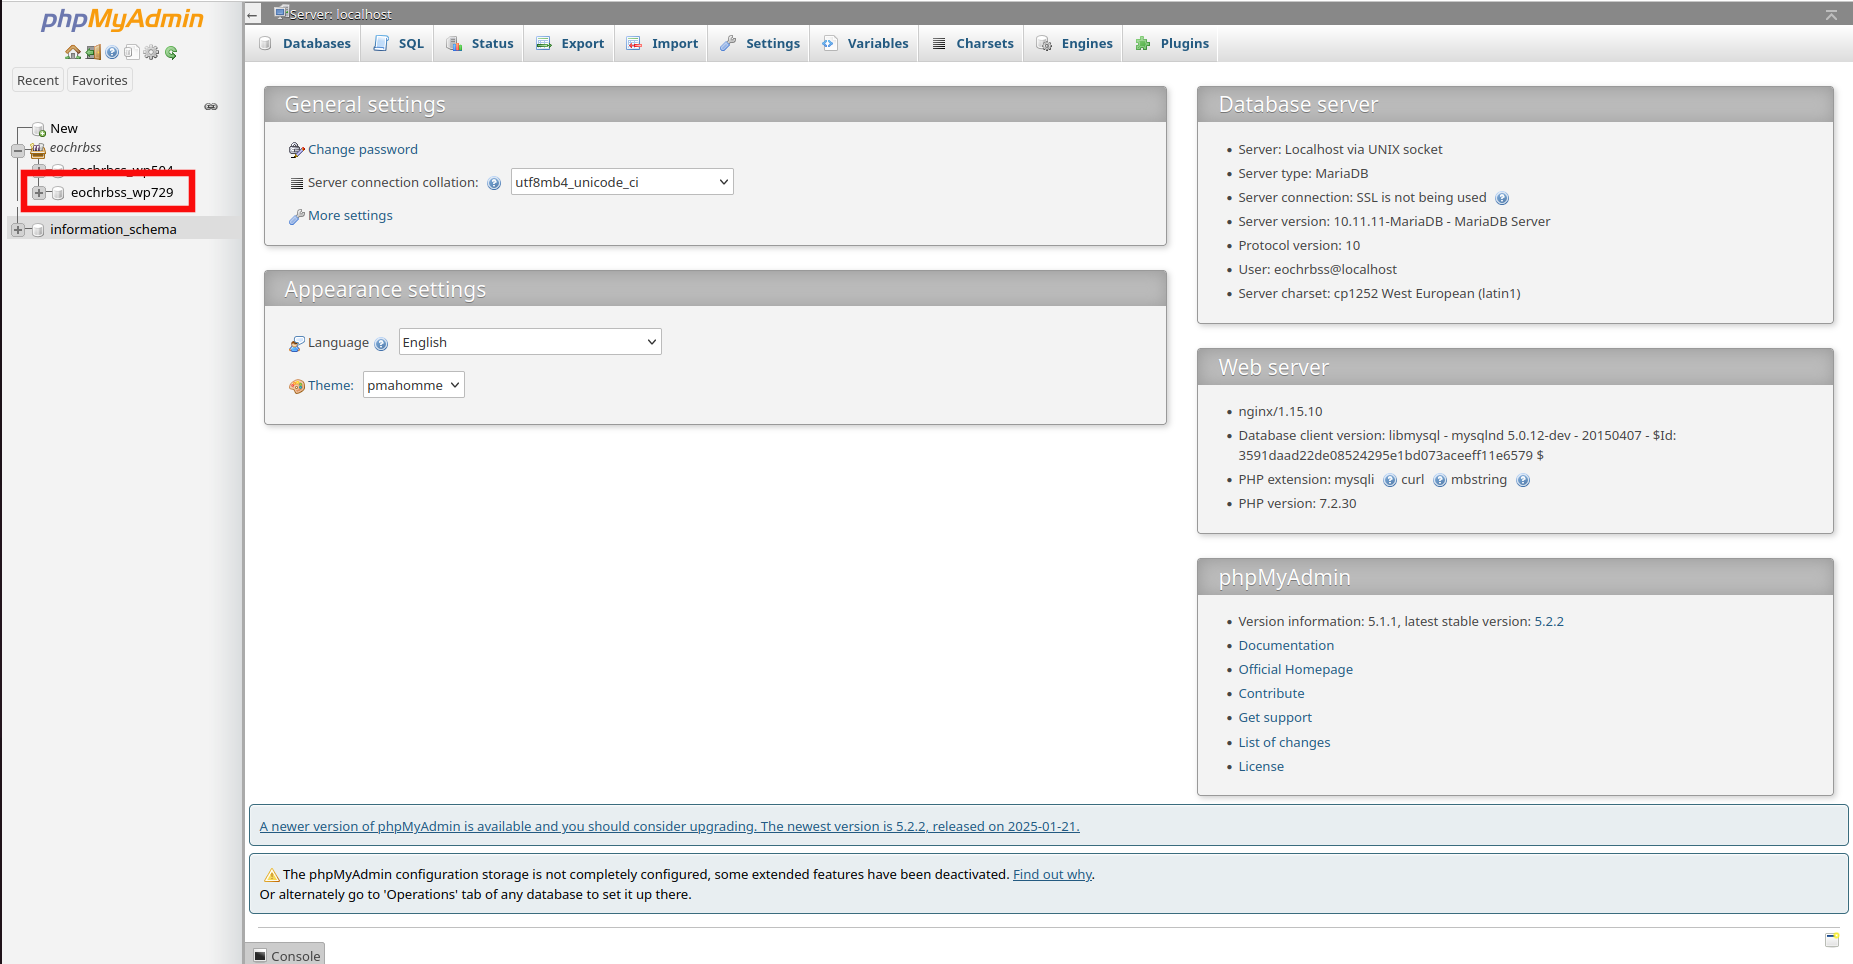
Task: Click the New database icon in the tree
Action: (39, 129)
